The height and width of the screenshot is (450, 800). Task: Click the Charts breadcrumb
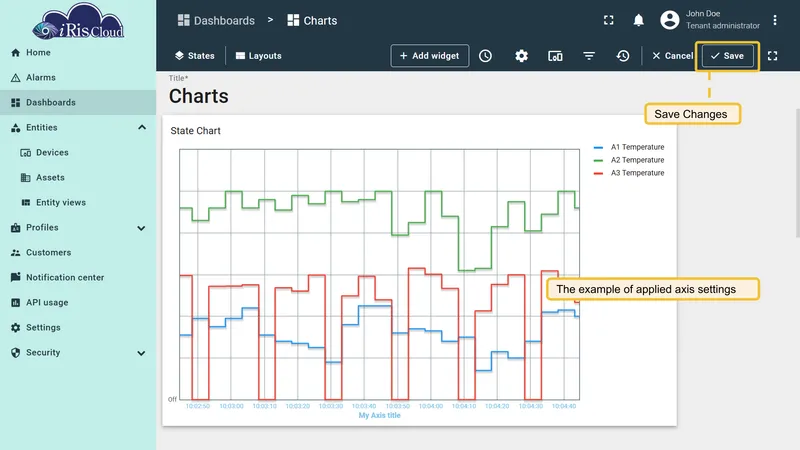click(312, 20)
